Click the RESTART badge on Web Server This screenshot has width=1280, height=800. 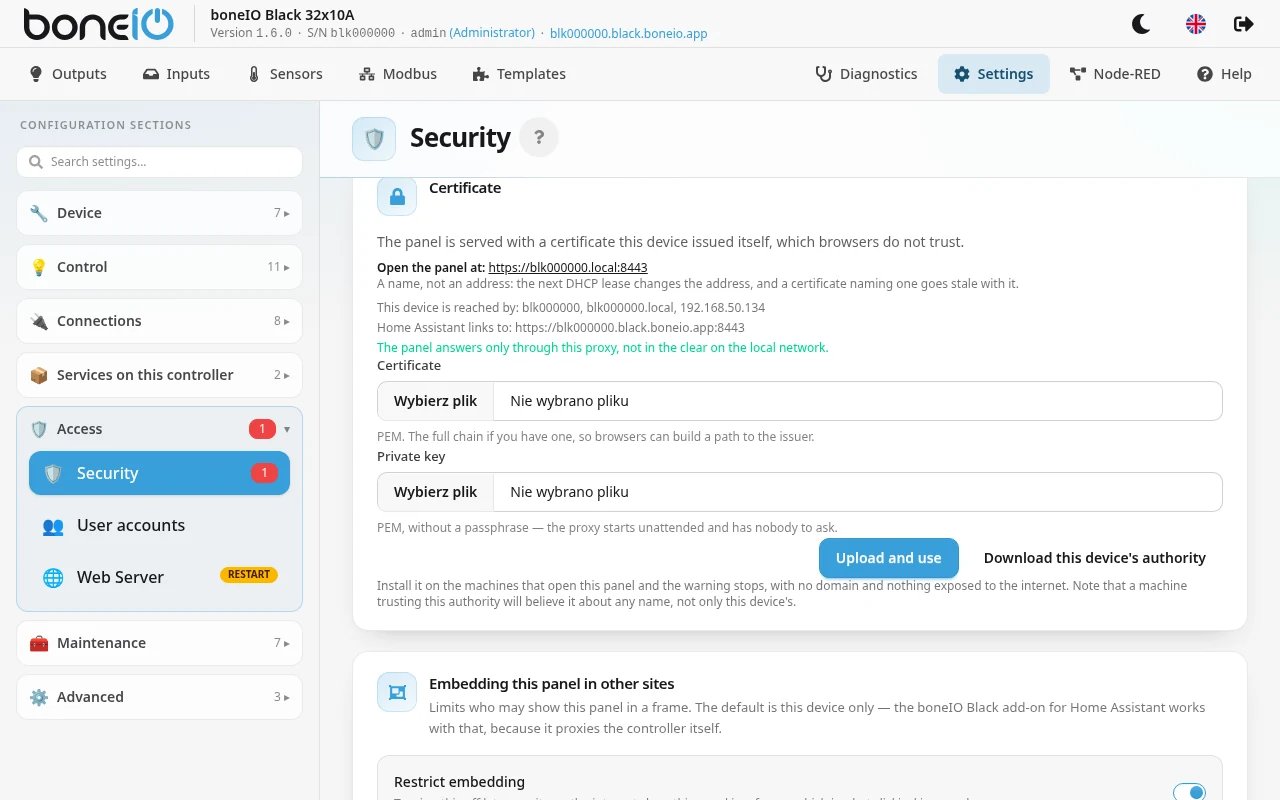click(249, 575)
